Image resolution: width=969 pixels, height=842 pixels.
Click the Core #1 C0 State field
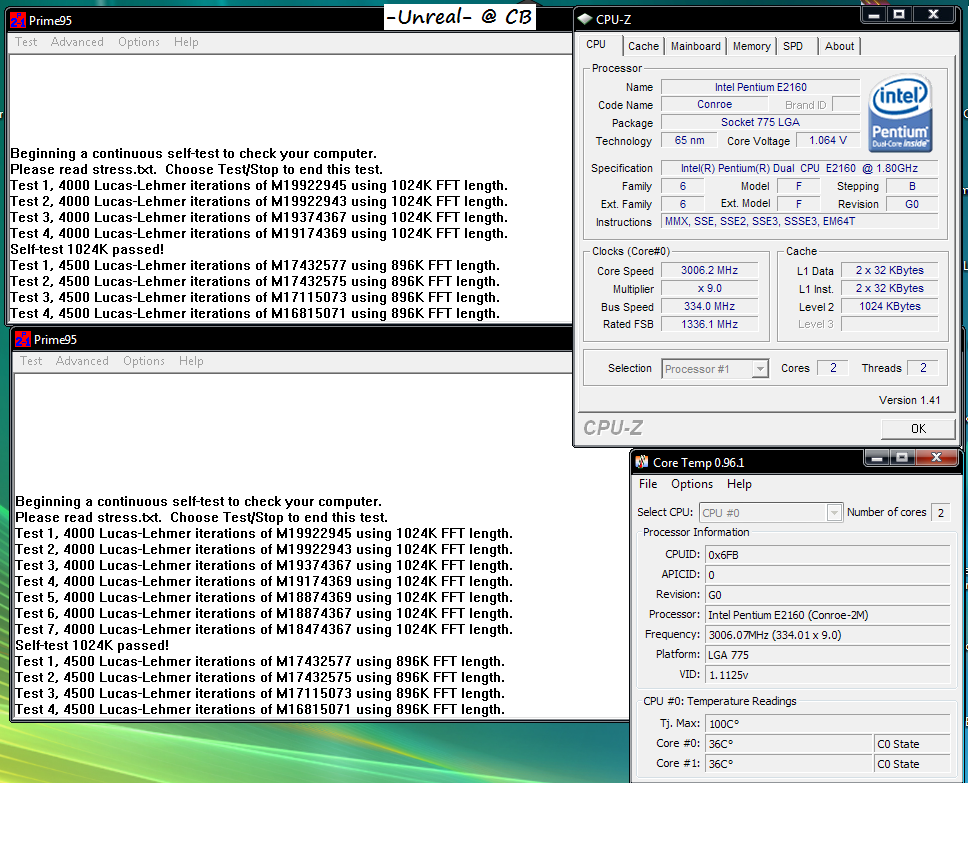(x=912, y=764)
